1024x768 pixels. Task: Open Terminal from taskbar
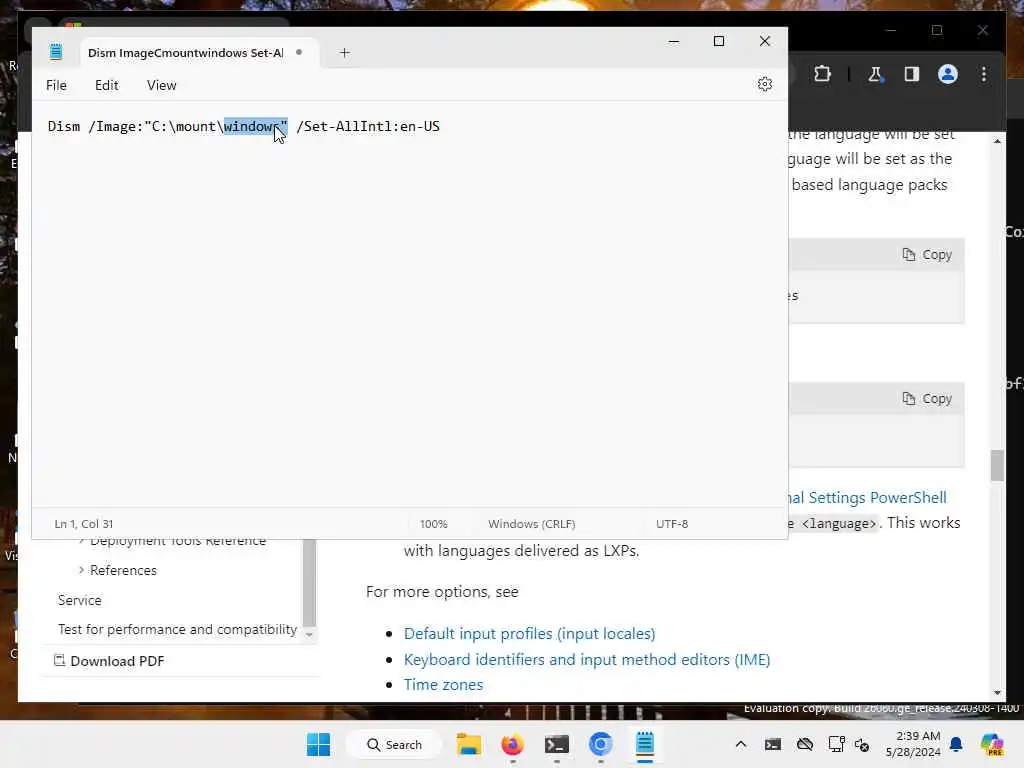(x=556, y=744)
